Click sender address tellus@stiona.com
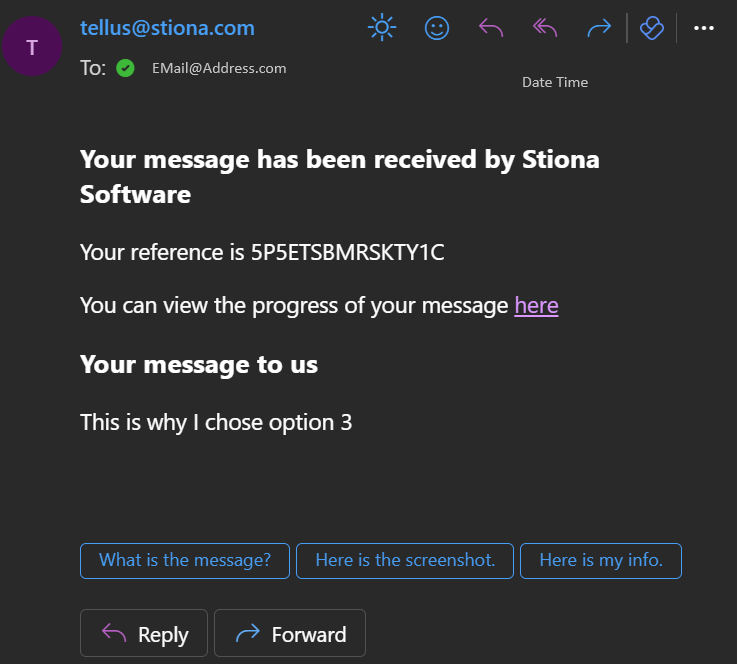 click(x=167, y=28)
